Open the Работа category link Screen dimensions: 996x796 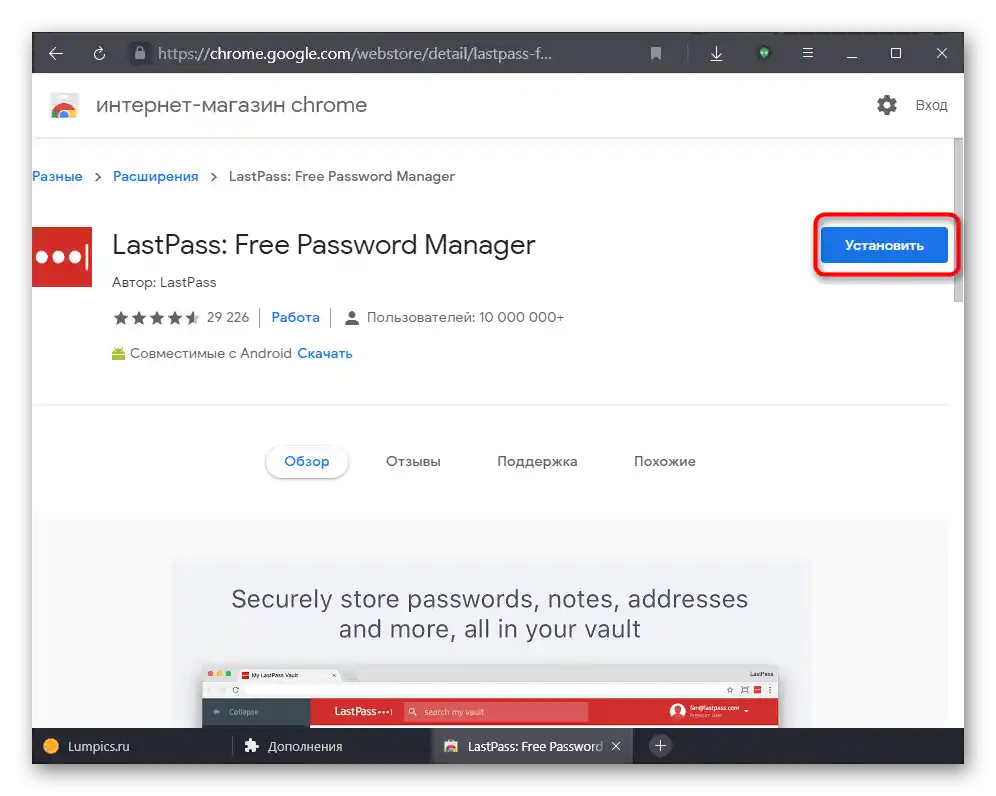point(295,318)
